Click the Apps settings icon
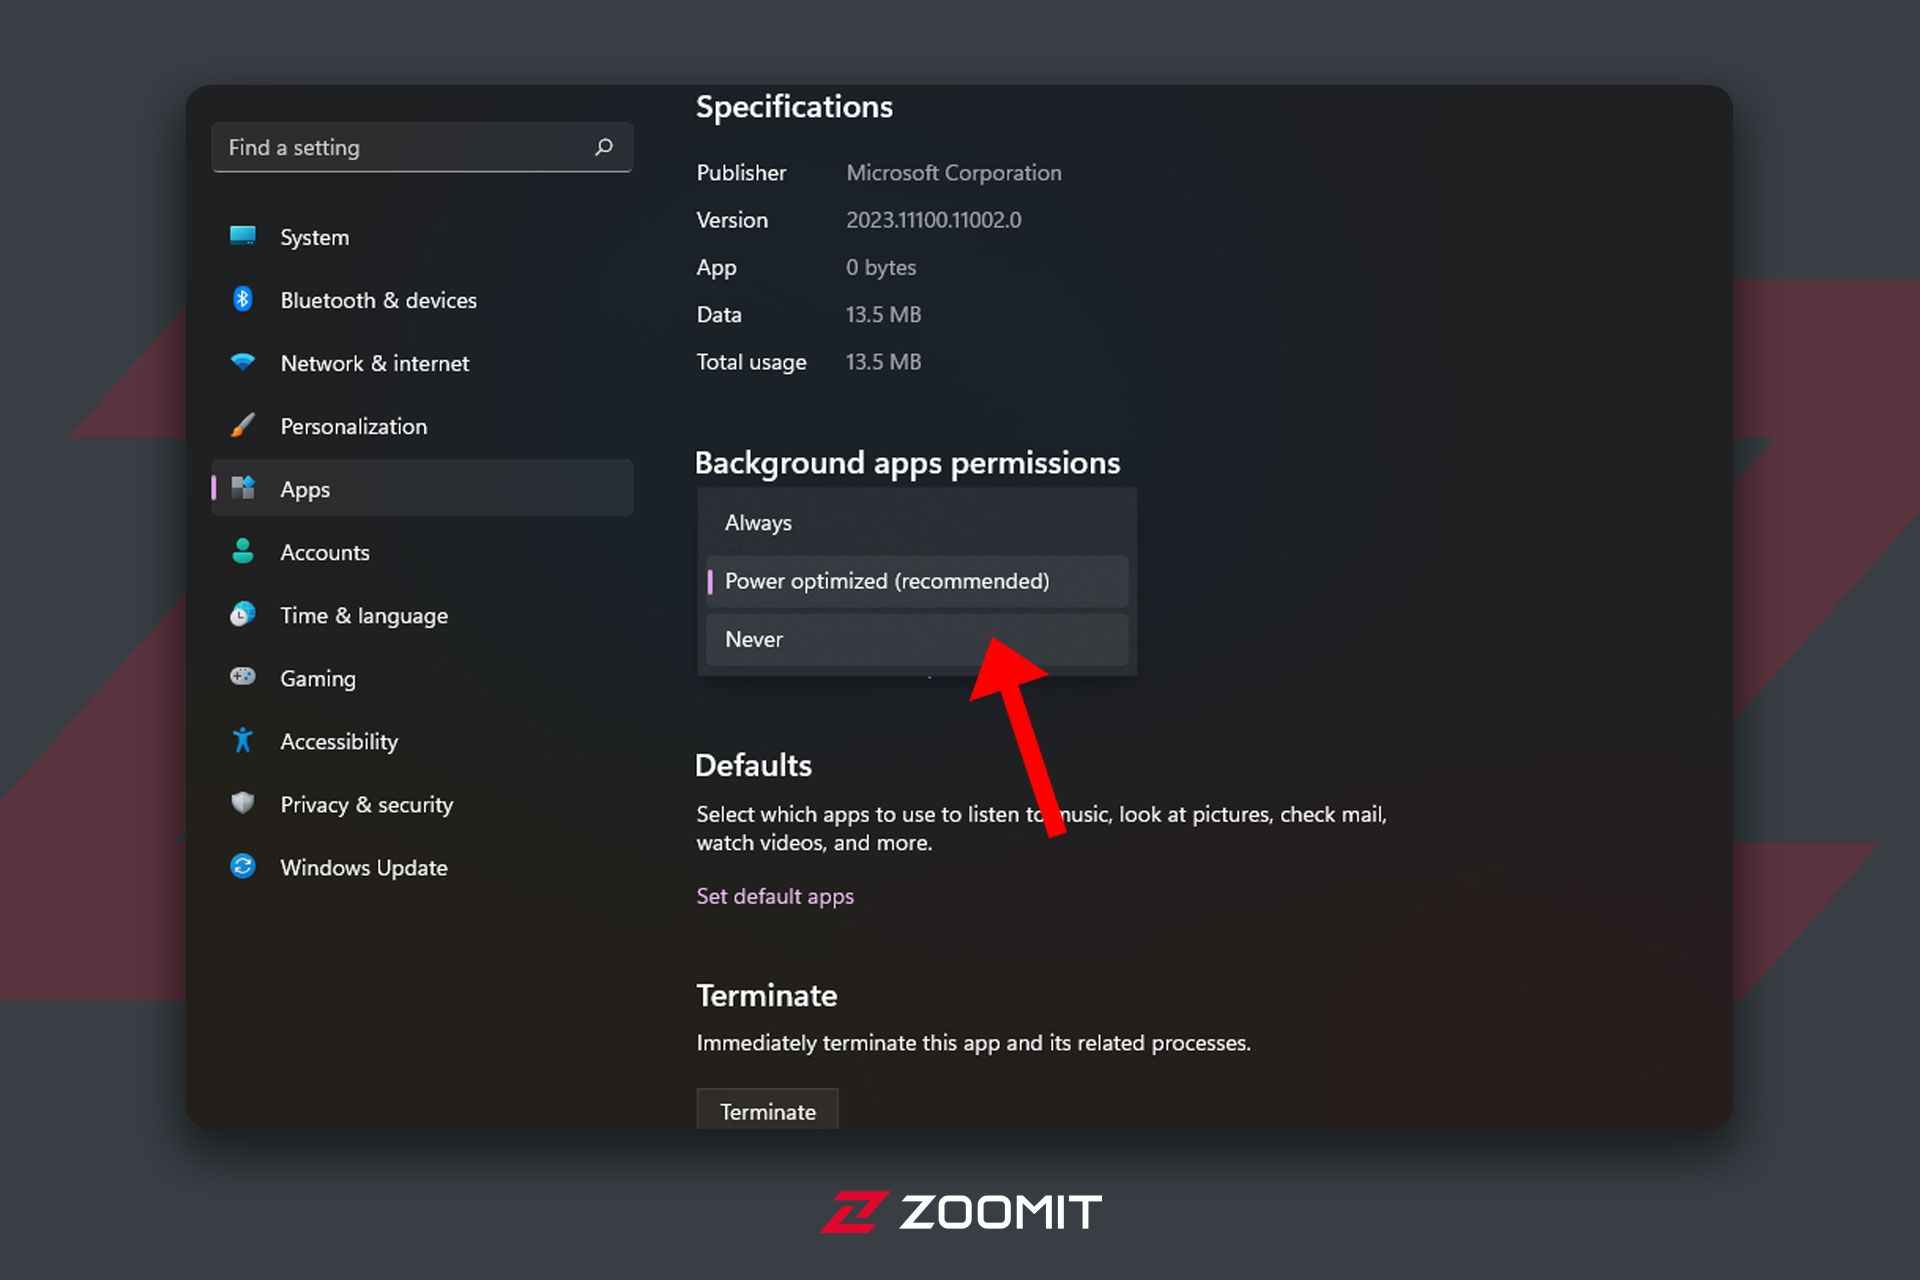 tap(246, 489)
